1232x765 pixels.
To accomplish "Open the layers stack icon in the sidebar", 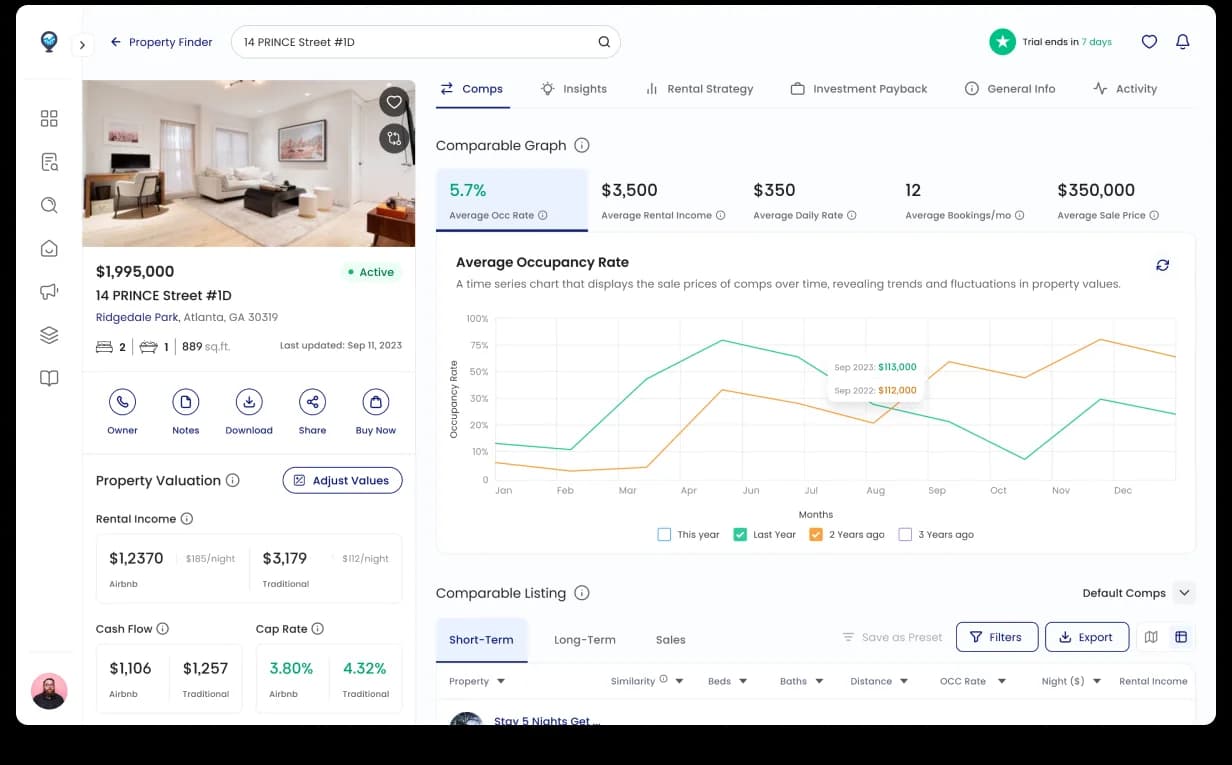I will point(49,335).
